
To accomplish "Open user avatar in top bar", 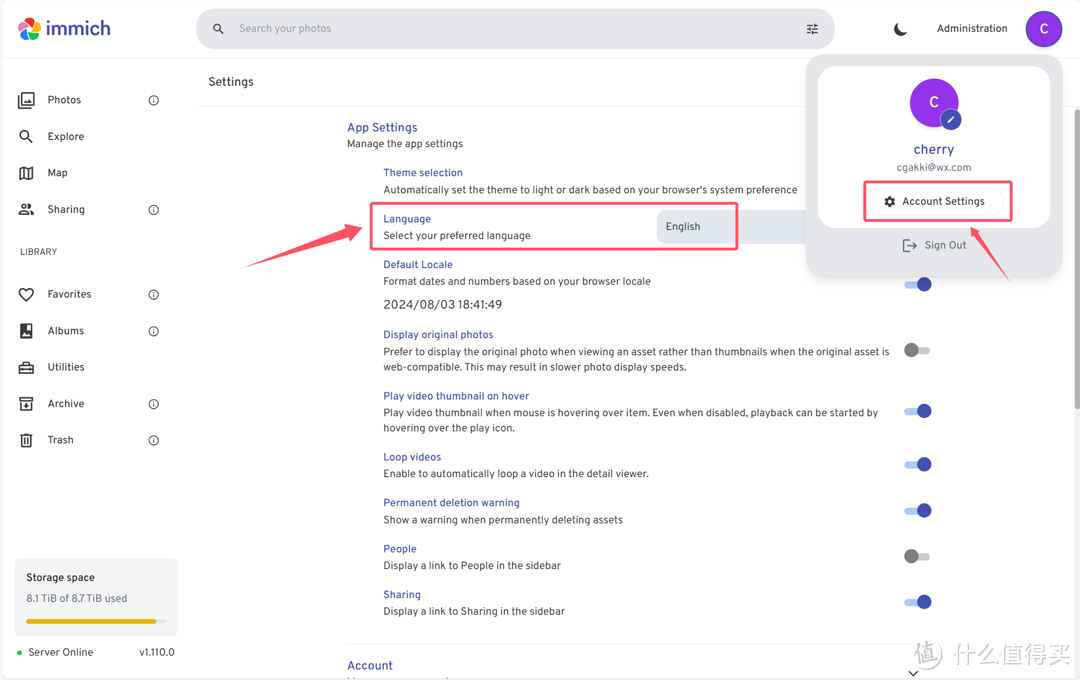I will coord(1043,29).
